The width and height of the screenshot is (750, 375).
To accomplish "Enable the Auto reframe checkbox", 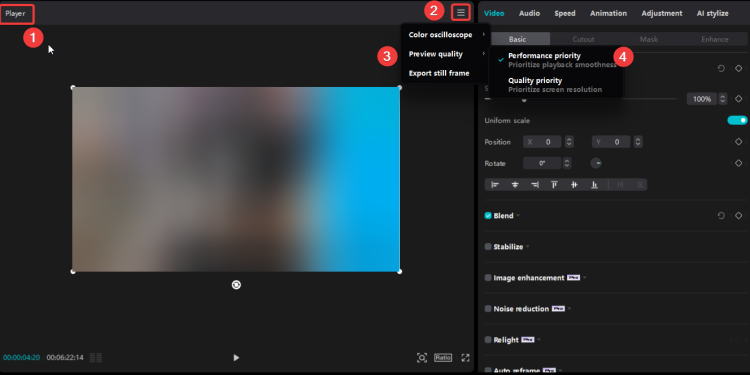I will [488, 371].
